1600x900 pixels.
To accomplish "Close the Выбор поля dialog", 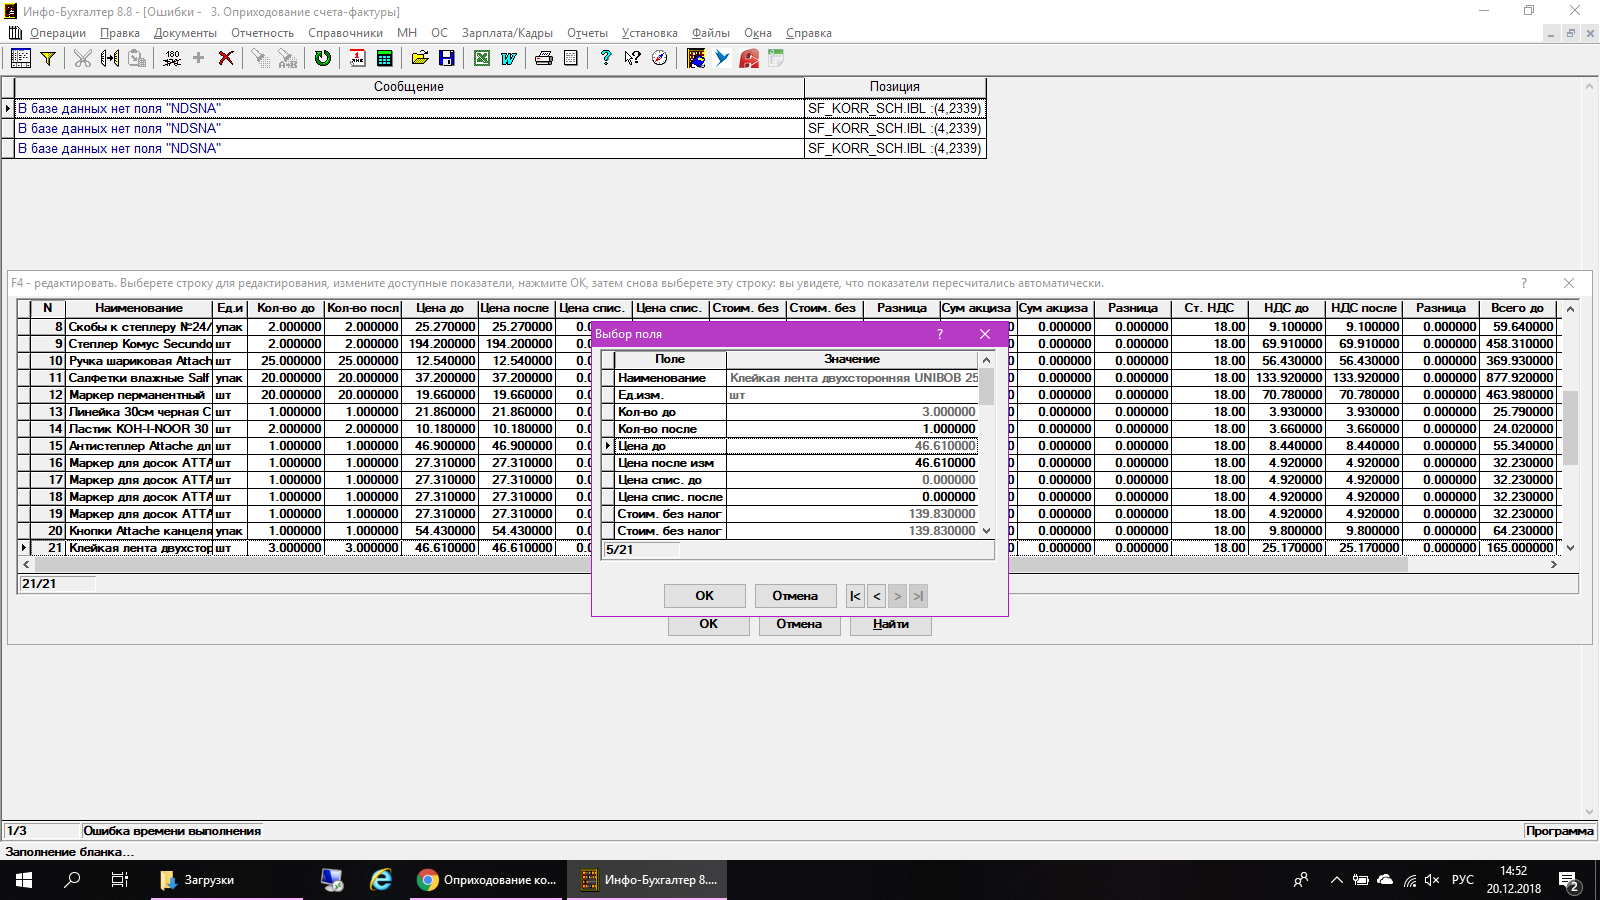I will click(985, 334).
